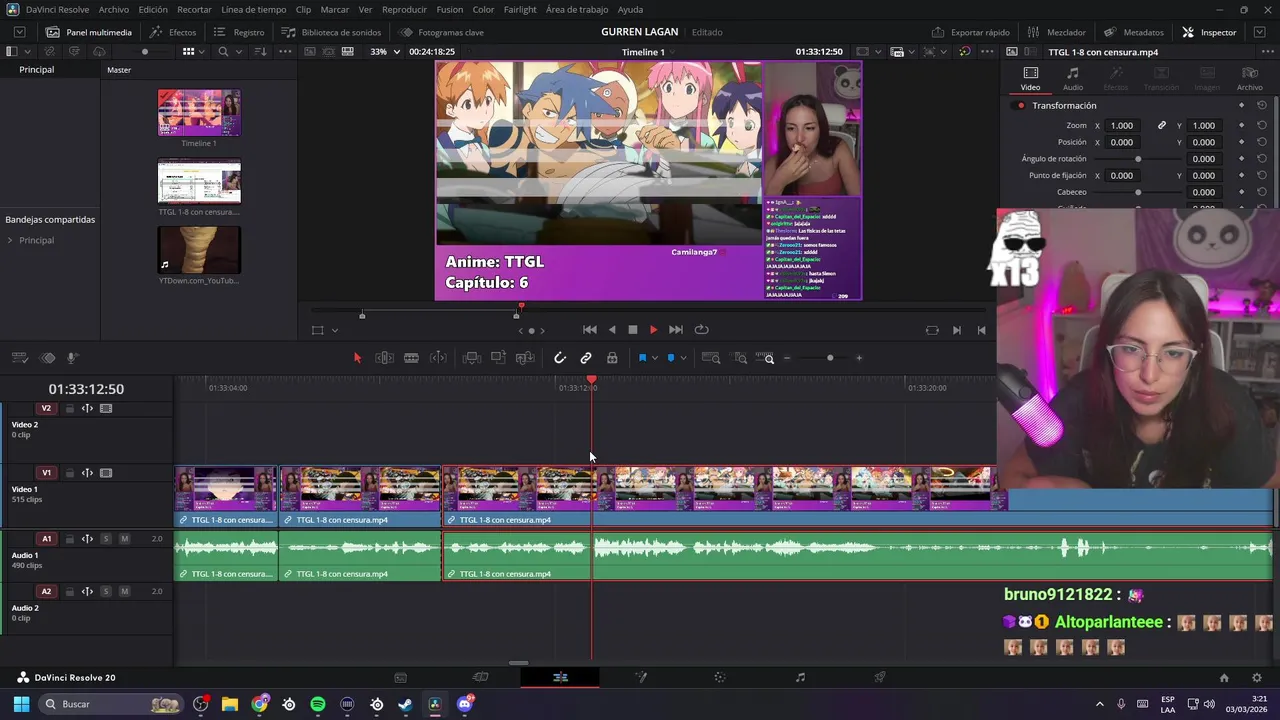
Task: Activate the Blade edit mode tool
Action: [x=411, y=358]
